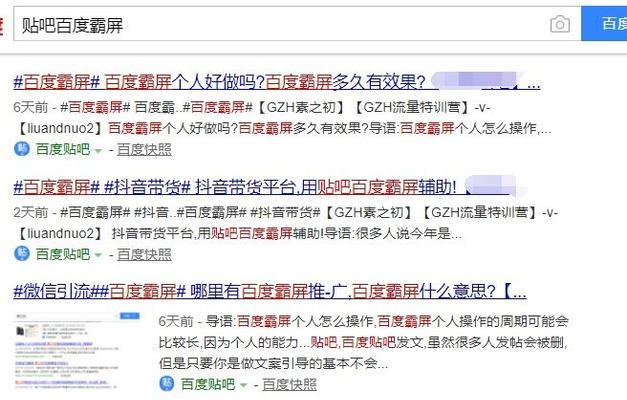
Task: Click the camera image search icon
Action: 560,24
